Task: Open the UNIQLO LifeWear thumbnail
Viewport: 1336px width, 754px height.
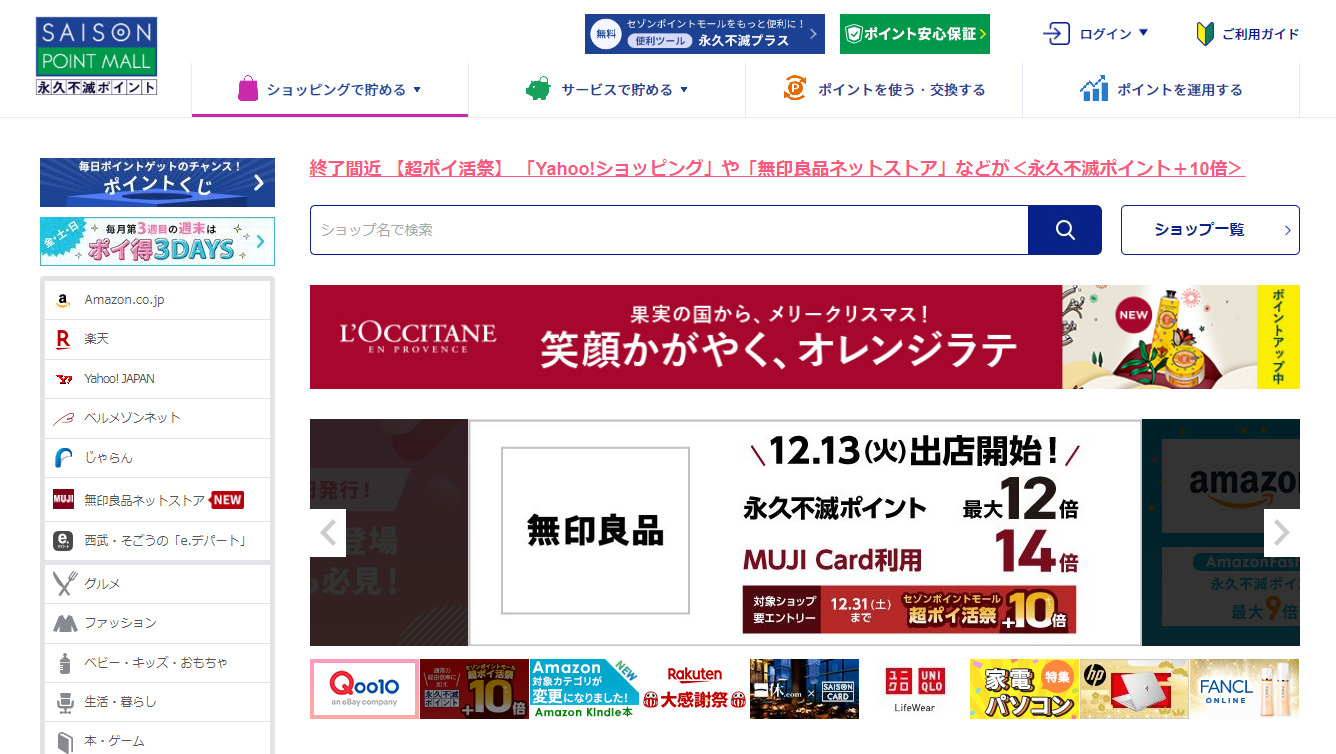Action: tap(914, 689)
